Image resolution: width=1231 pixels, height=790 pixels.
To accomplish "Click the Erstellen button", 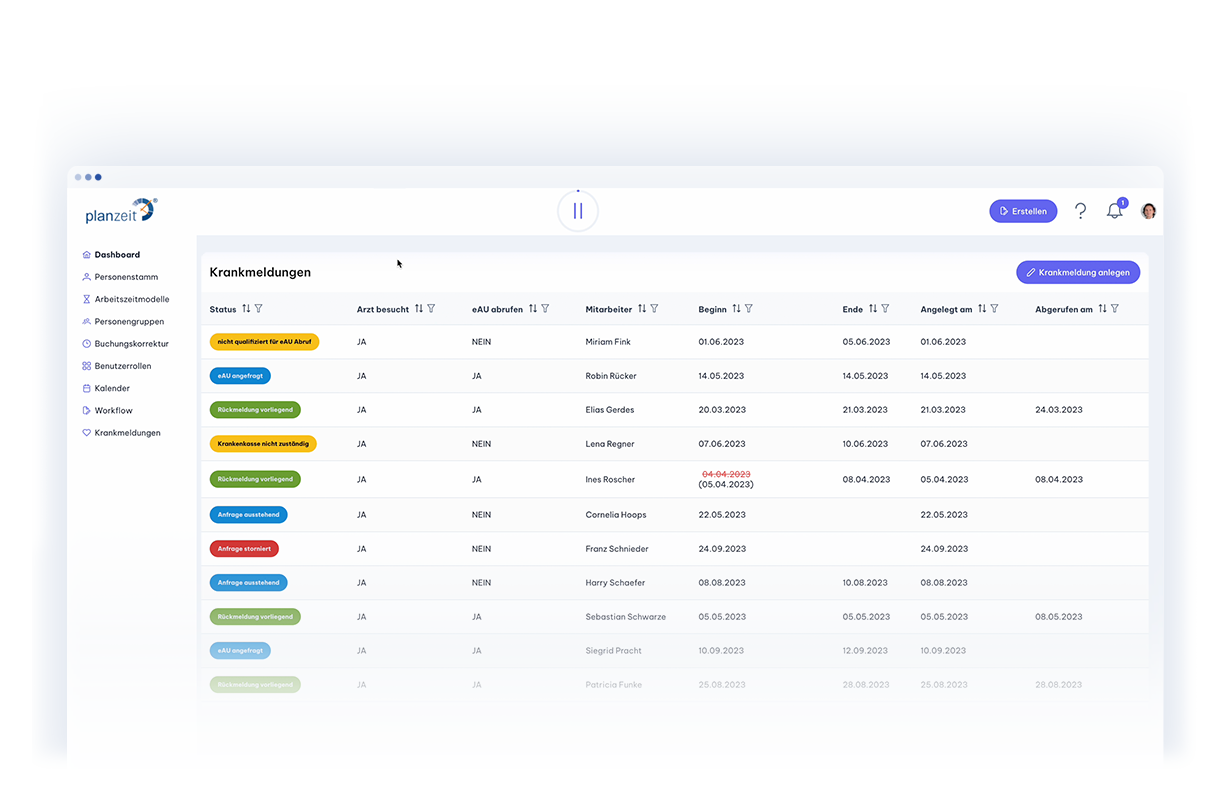I will tap(1022, 211).
